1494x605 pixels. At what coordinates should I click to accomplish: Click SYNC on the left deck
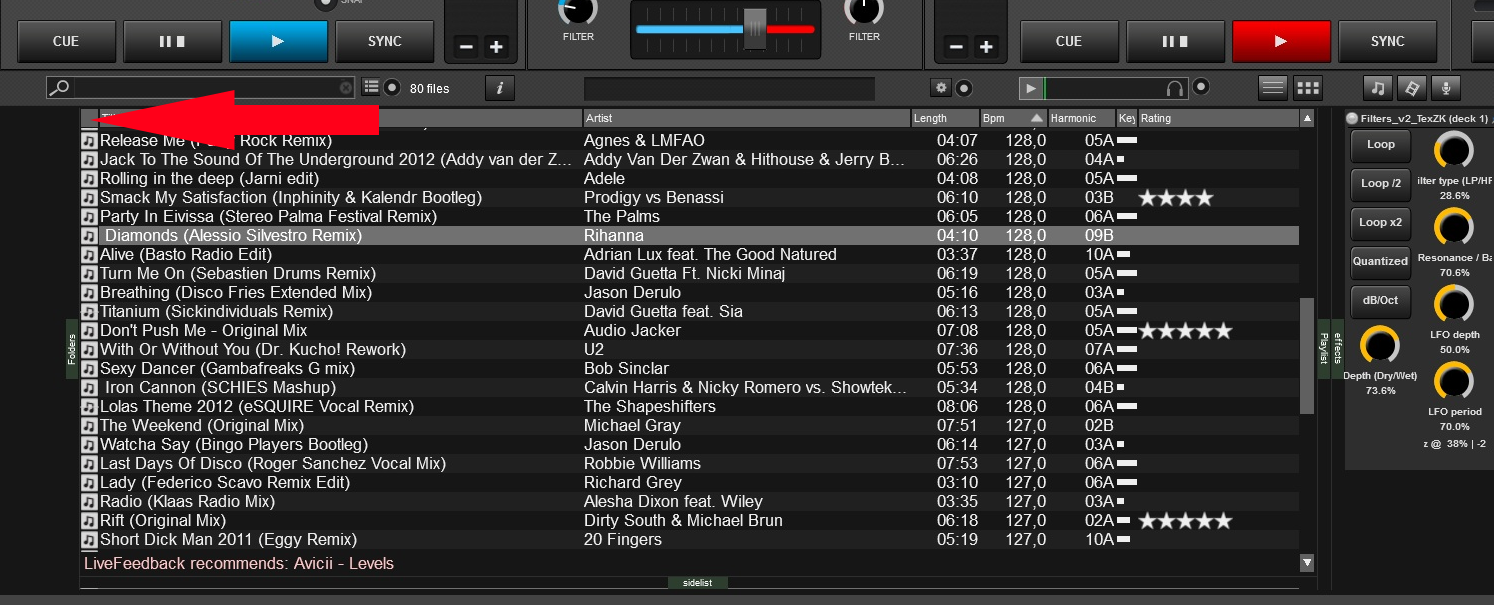385,41
